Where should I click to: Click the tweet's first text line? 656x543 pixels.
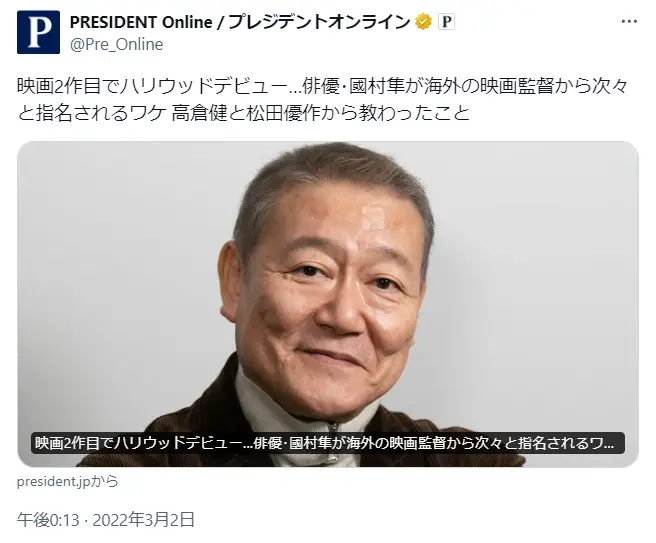click(x=323, y=86)
